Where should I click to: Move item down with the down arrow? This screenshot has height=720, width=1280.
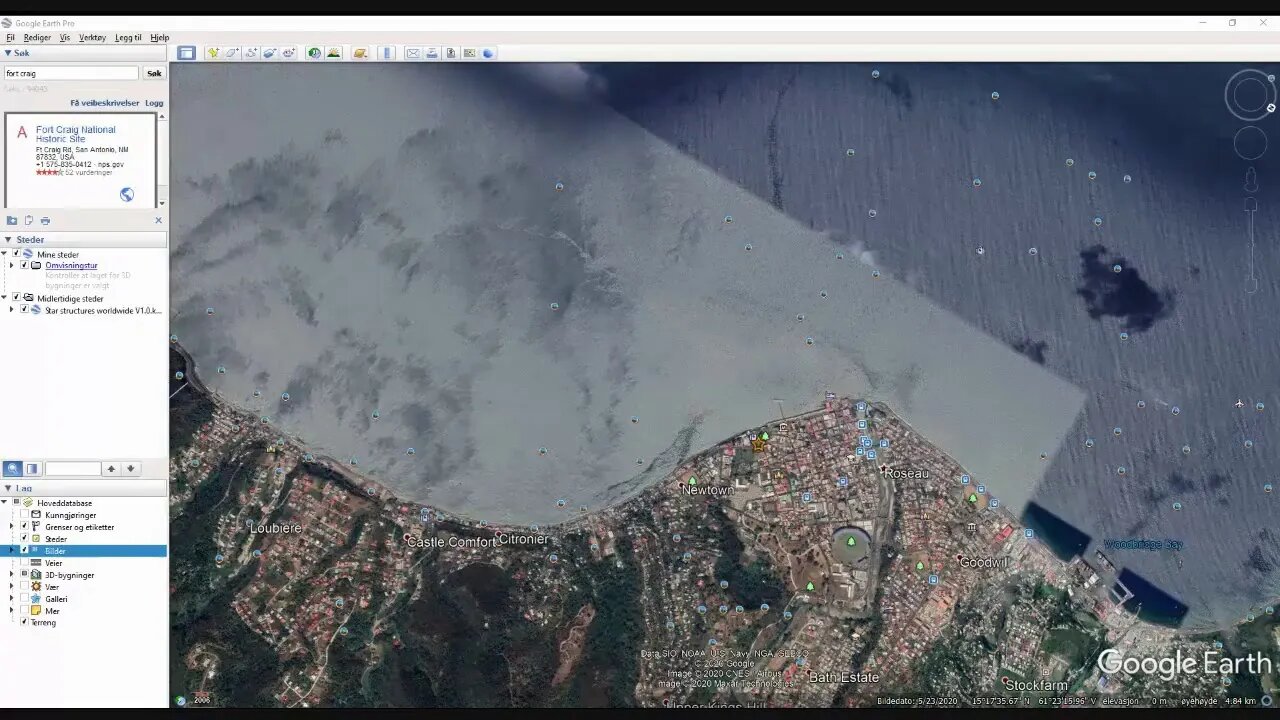130,468
